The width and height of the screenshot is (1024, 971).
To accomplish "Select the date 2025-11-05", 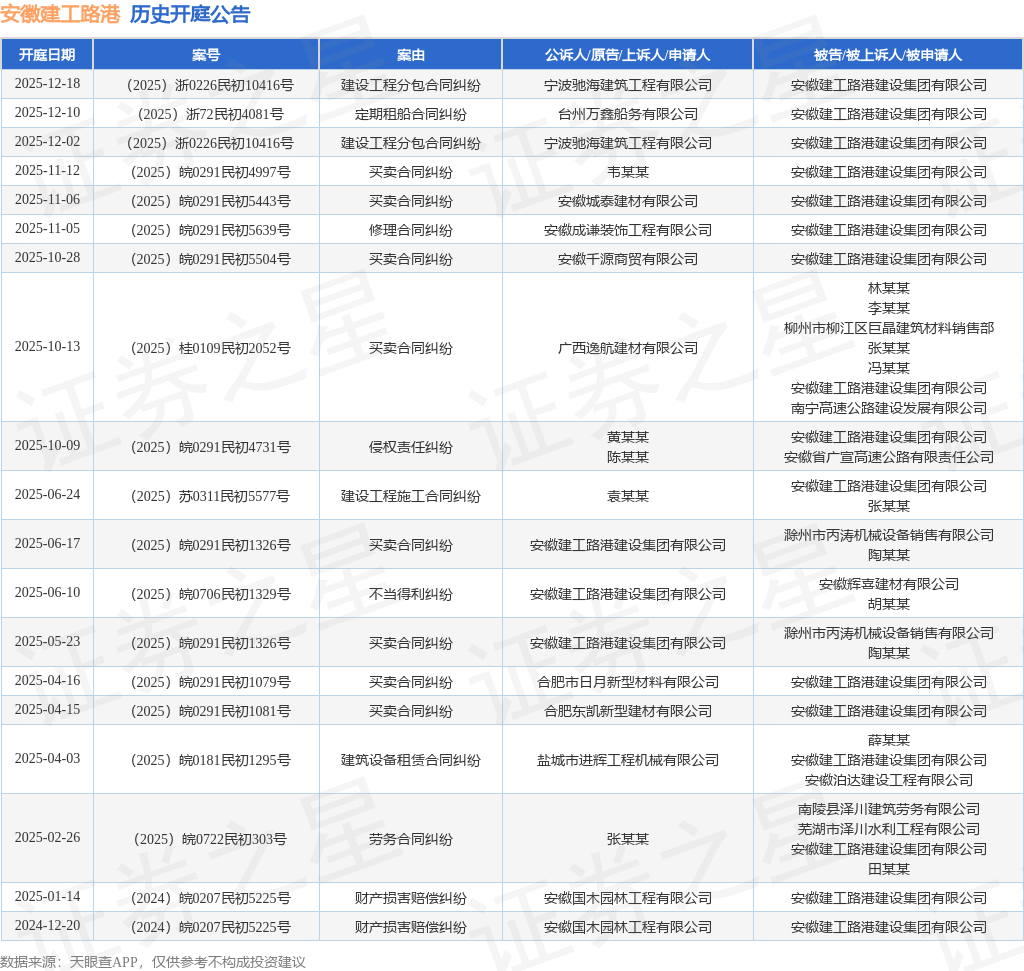I will (47, 229).
